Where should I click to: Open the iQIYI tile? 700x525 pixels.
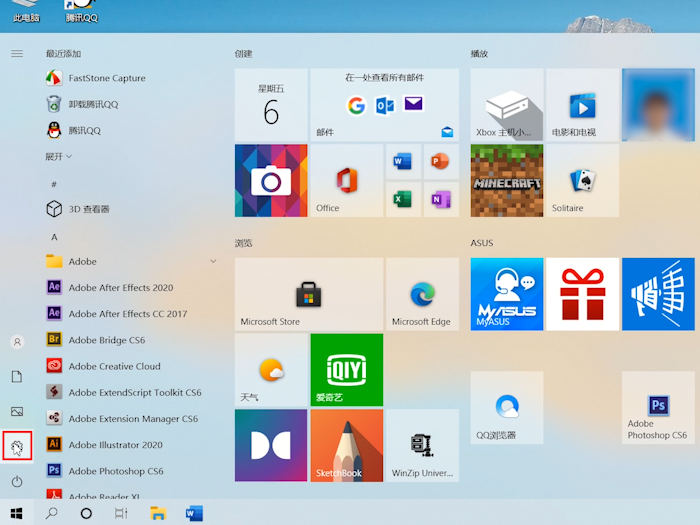coord(346,370)
